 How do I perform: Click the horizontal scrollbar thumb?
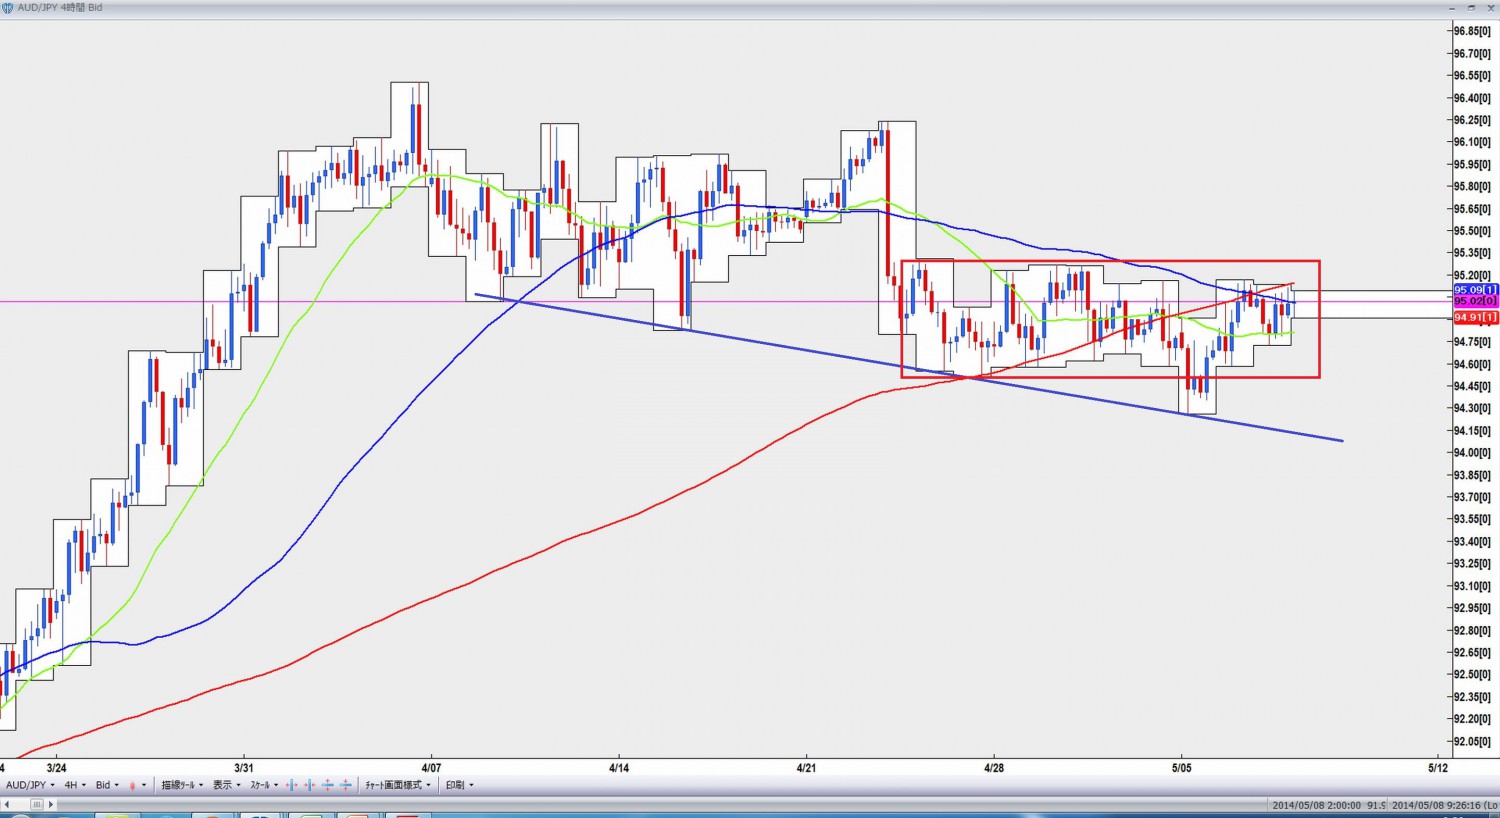[37, 804]
